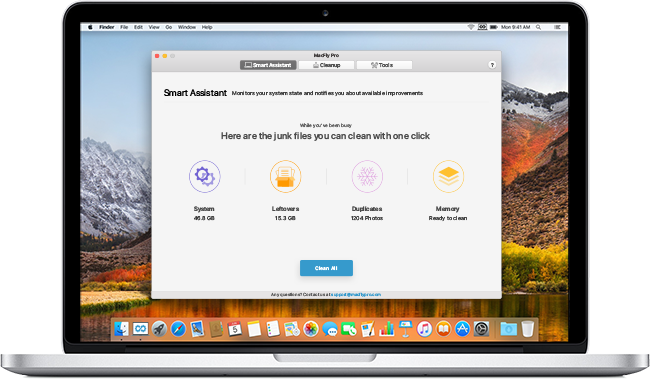Screen dimensions: 650x380
Task: Click the Wi-Fi status icon
Action: (x=471, y=27)
